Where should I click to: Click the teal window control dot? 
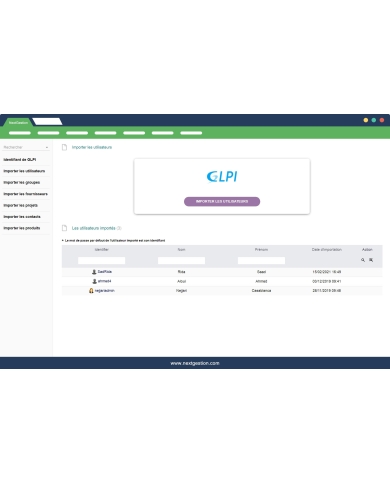tap(374, 120)
